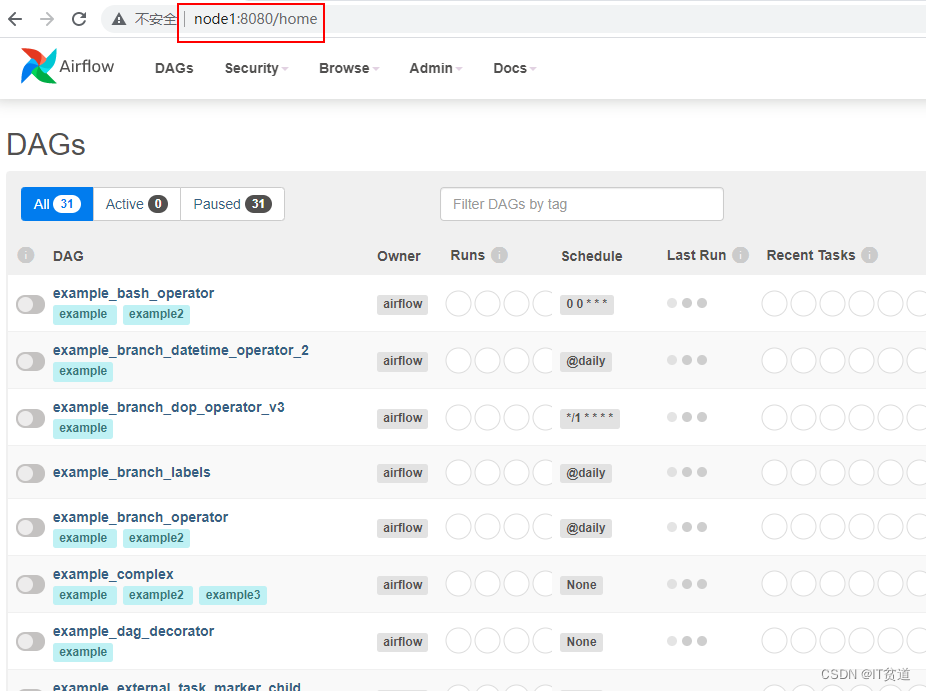Image resolution: width=926 pixels, height=691 pixels.
Task: Sort by the DAG column header
Action: (69, 256)
